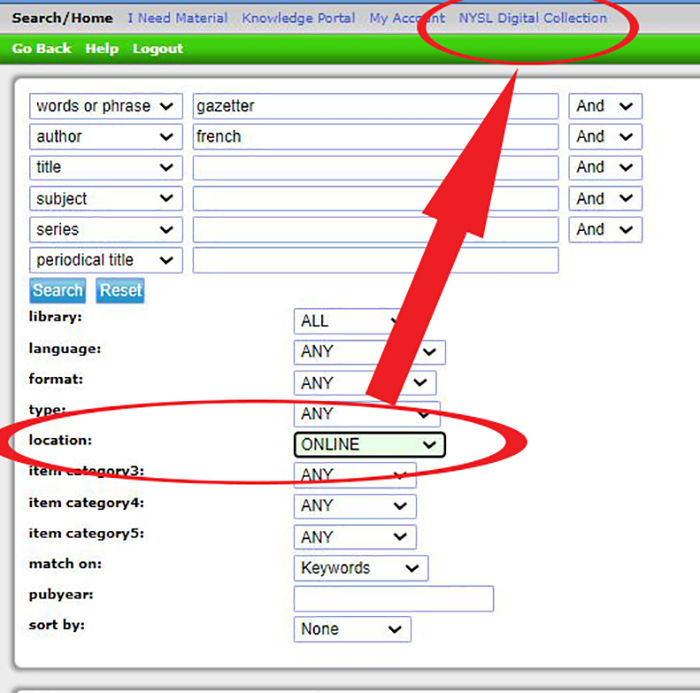Open the And operator dropdown beside series
Screen dimensions: 700x693
click(604, 229)
